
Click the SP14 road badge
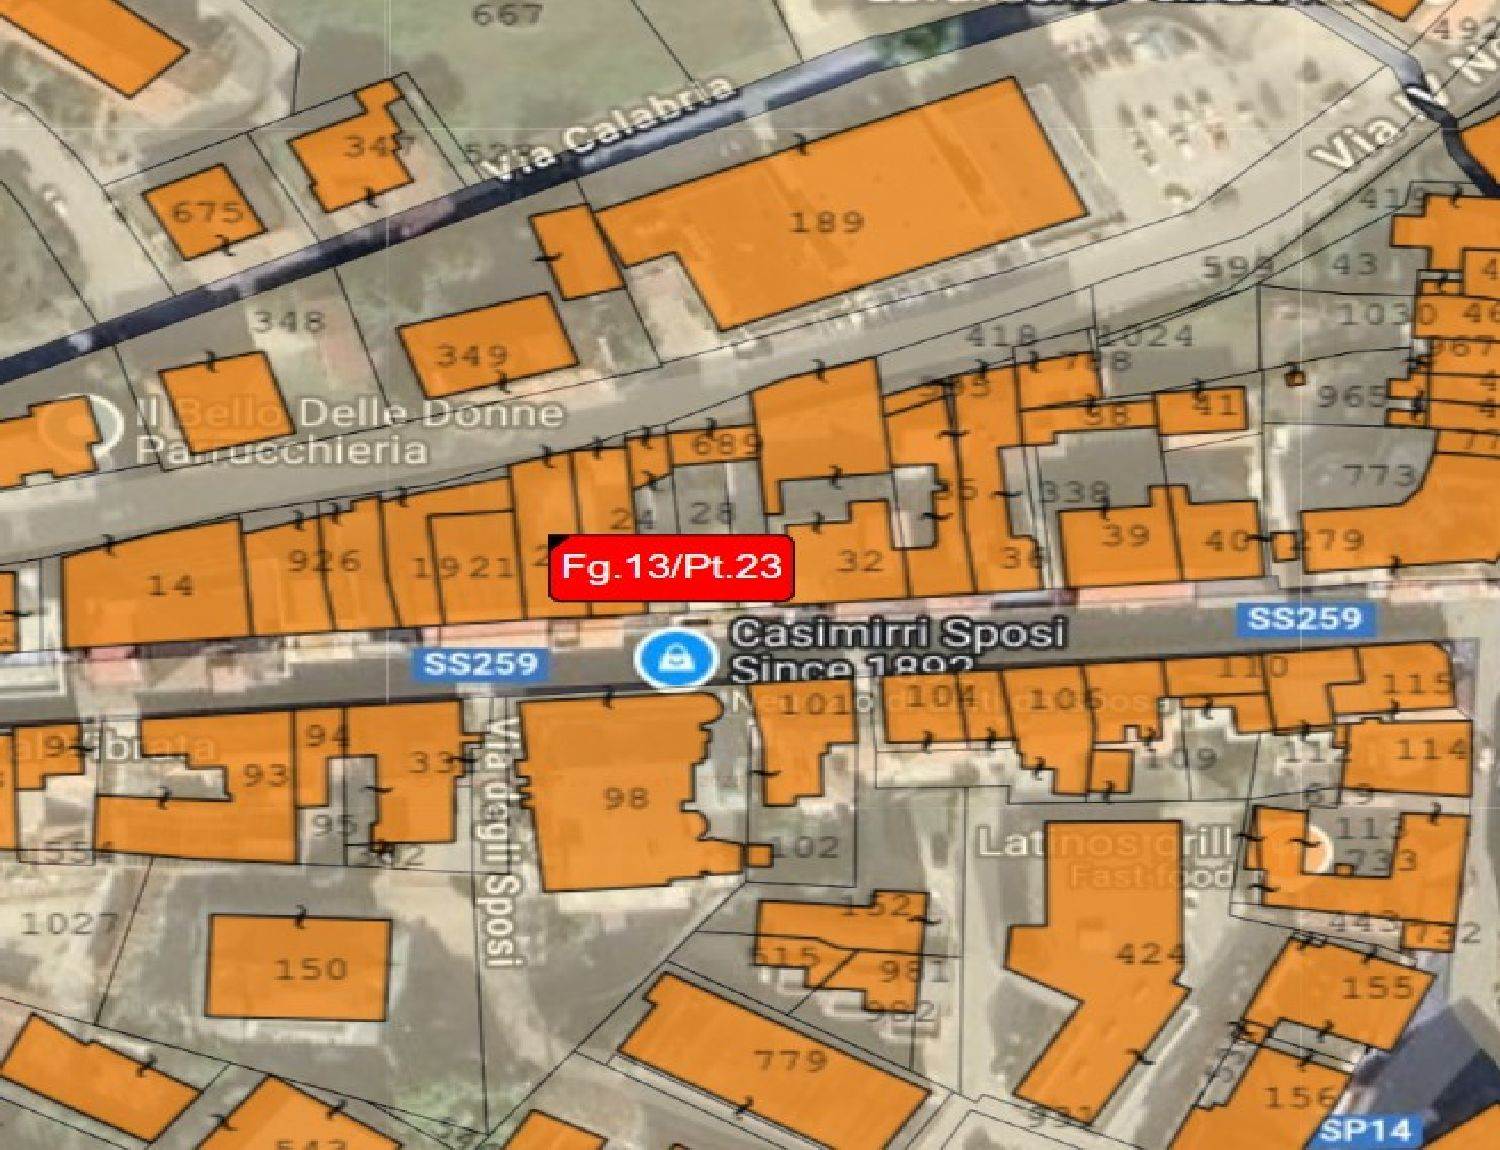(x=1366, y=1131)
